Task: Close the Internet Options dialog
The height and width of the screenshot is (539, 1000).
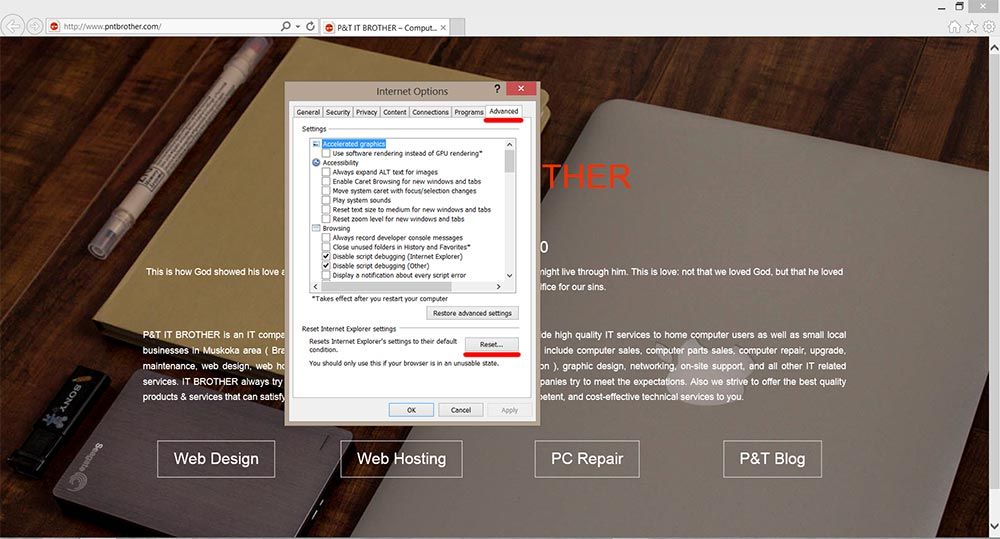Action: click(521, 89)
